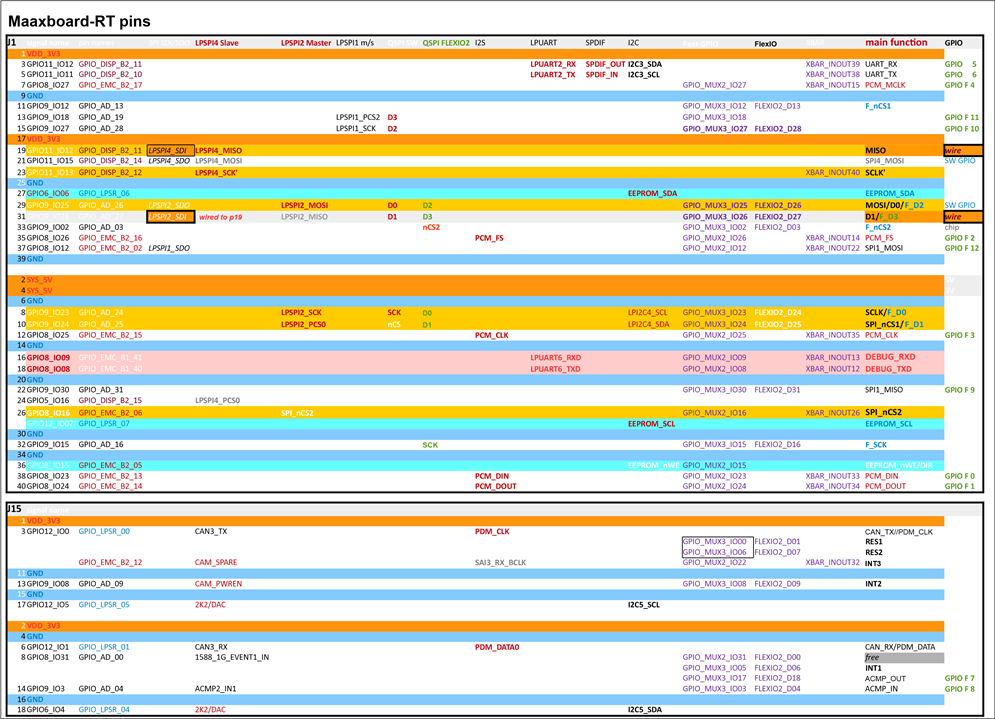
Task: Select the LPSPI1_SCK cell
Action: [x=356, y=128]
